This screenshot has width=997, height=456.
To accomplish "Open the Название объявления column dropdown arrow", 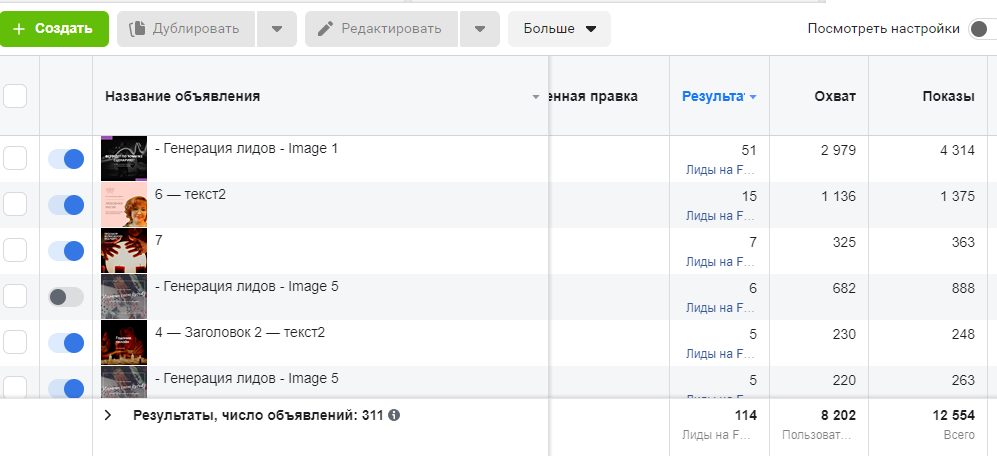I will click(x=535, y=97).
